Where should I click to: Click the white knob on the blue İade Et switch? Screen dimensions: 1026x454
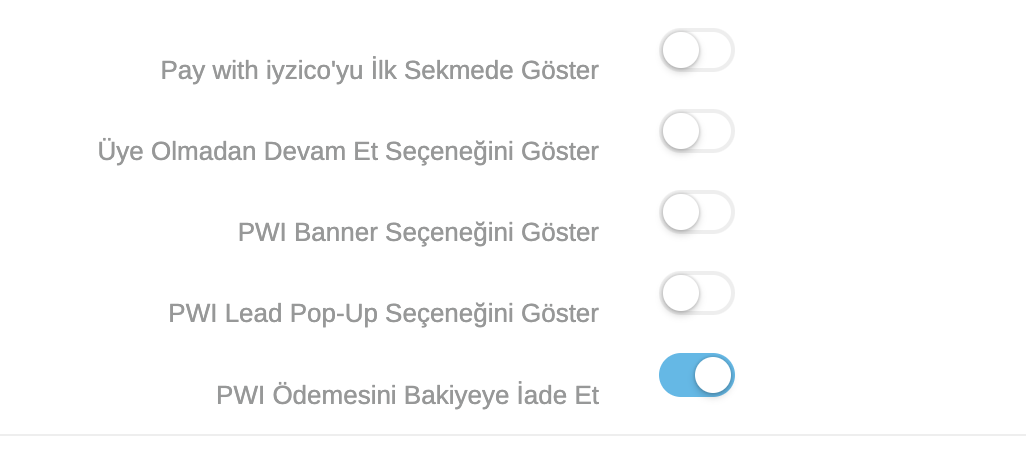pos(713,375)
